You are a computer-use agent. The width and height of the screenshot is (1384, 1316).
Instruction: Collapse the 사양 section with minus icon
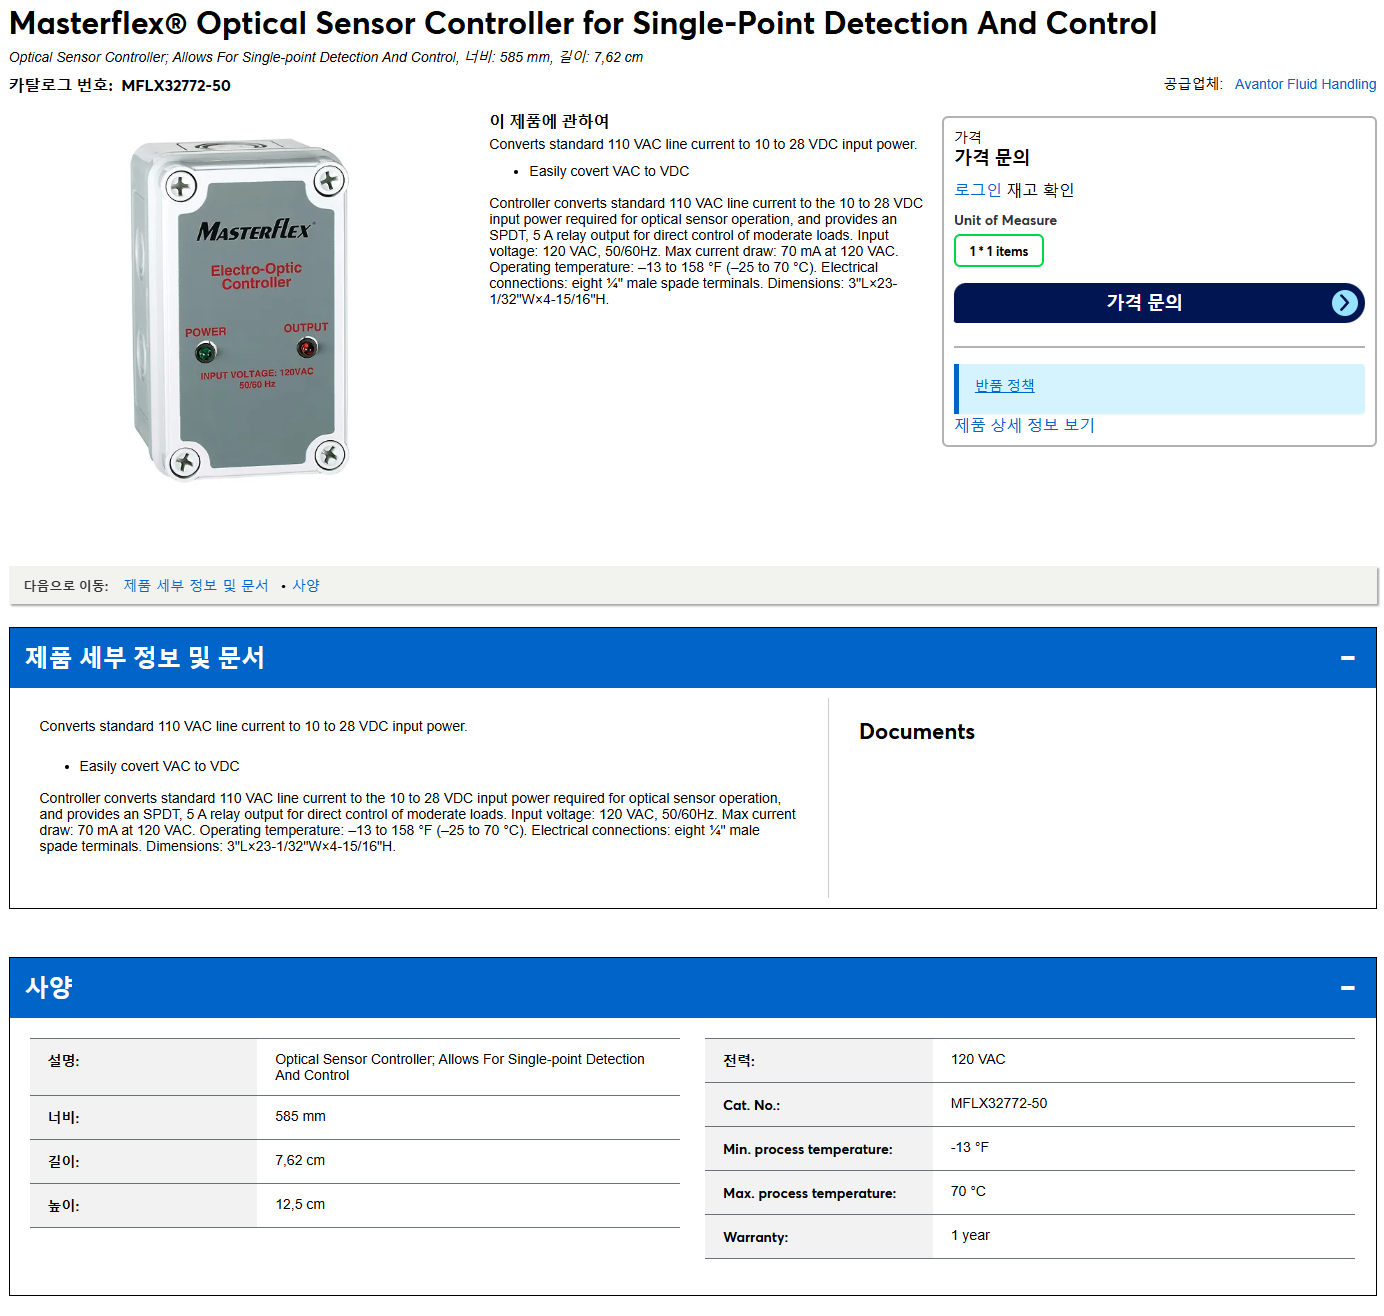[x=1347, y=988]
